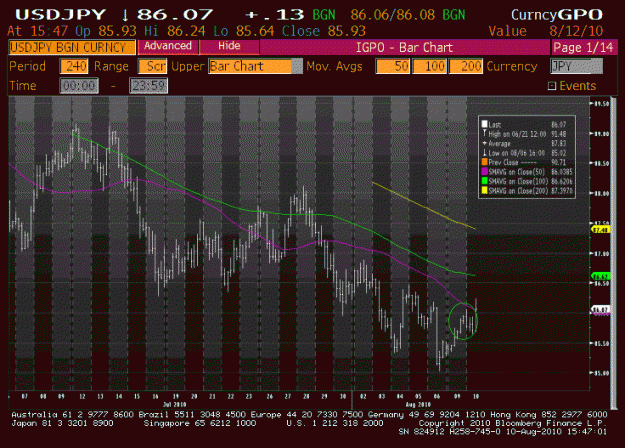The width and height of the screenshot is (625, 448).
Task: Click the Average marker icon in legend
Action: (484, 143)
